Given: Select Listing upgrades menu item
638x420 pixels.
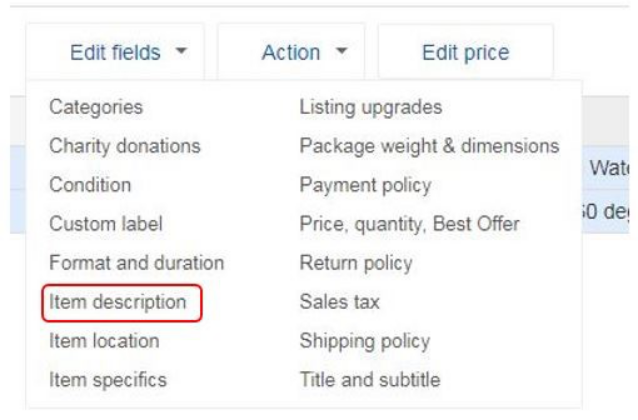Looking at the screenshot, I should pos(371,107).
